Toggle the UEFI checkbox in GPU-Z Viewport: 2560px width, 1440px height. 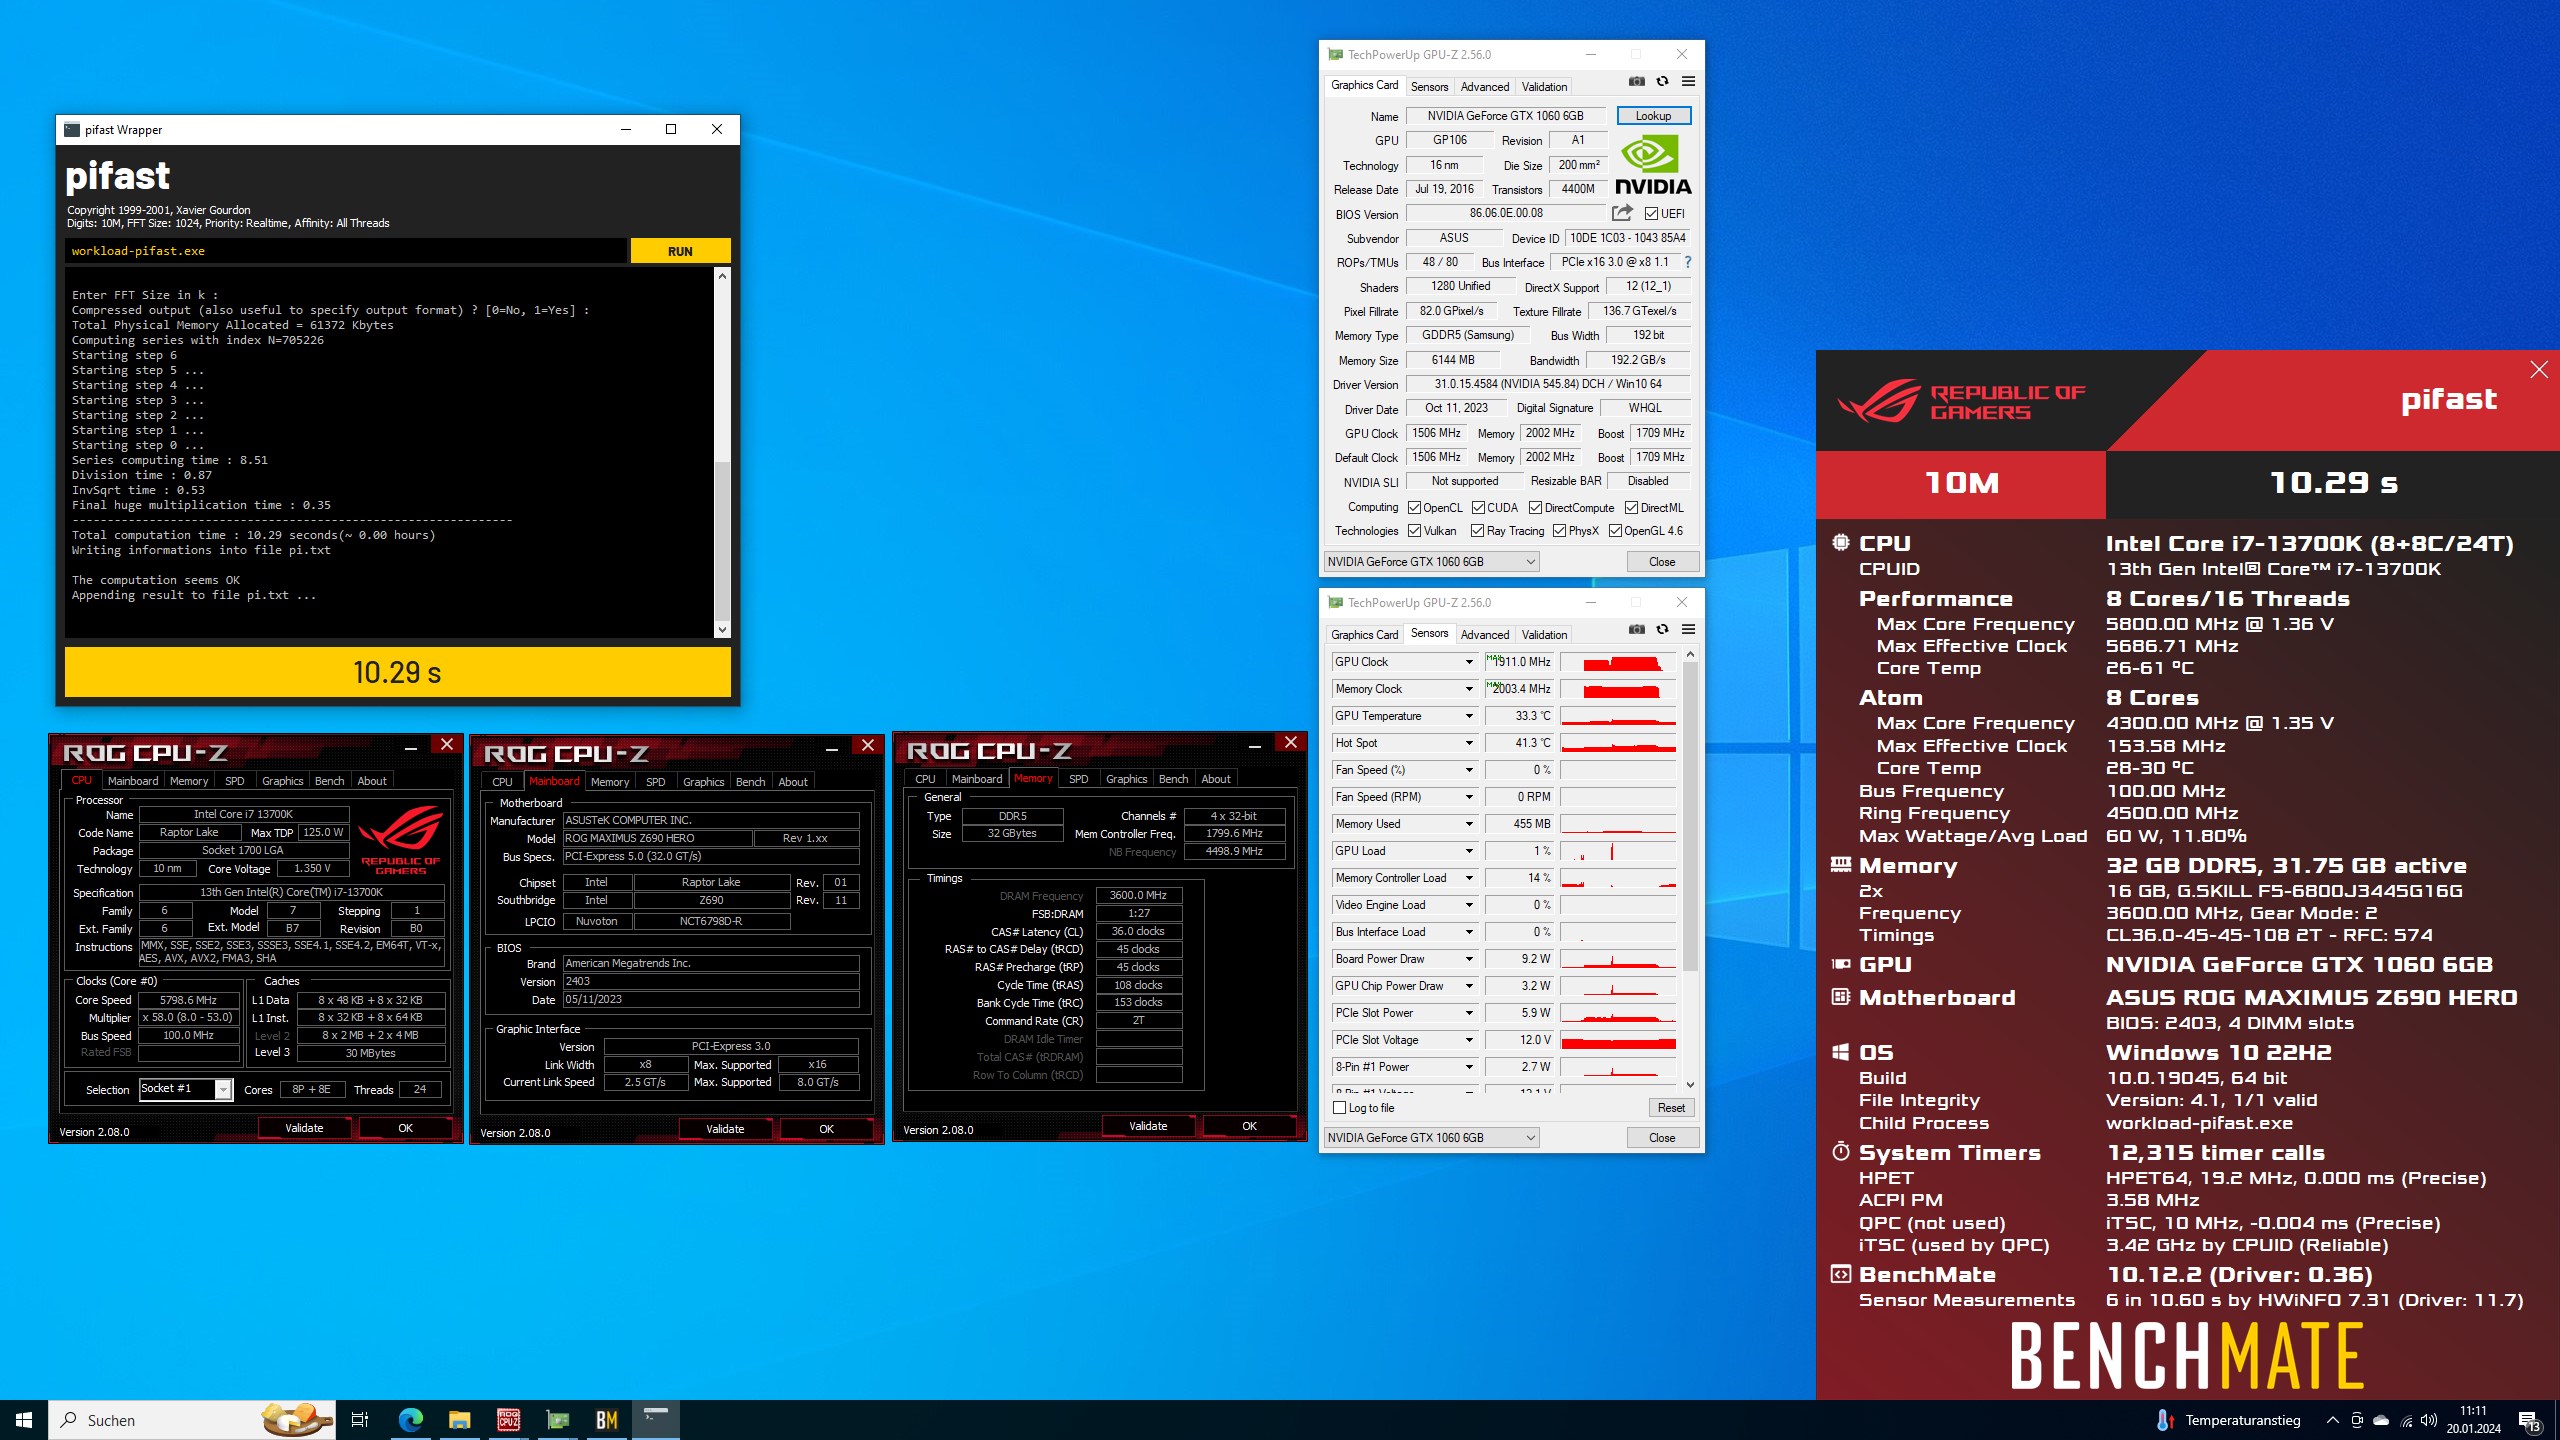(x=1650, y=214)
